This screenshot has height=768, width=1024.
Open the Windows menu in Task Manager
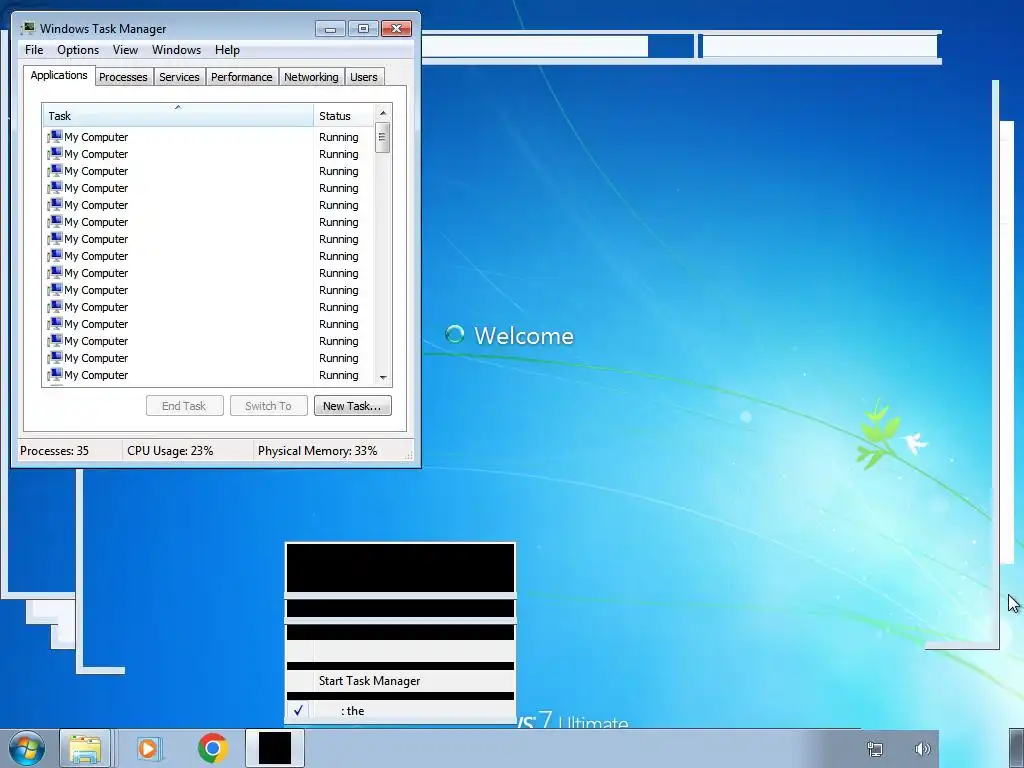176,50
